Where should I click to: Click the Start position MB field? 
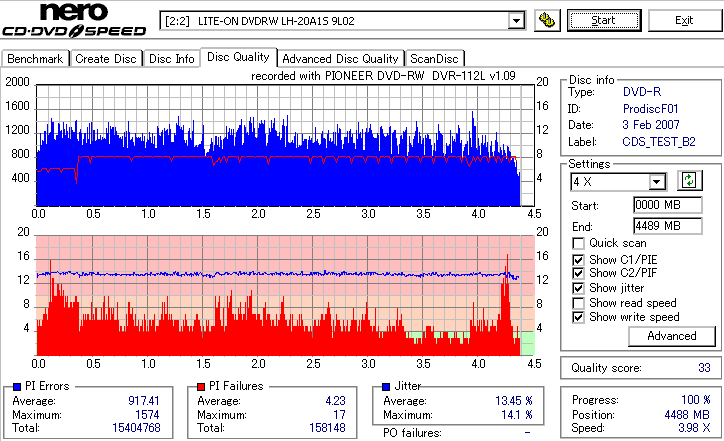668,205
